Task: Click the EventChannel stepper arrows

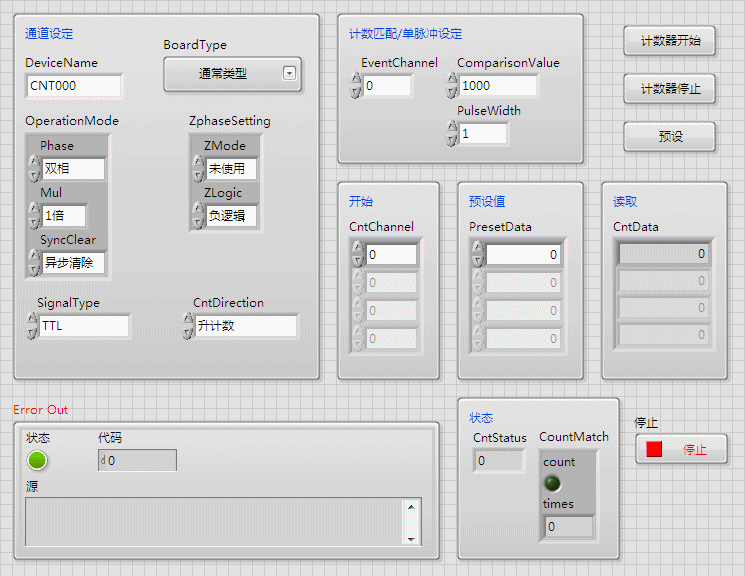Action: tap(356, 86)
